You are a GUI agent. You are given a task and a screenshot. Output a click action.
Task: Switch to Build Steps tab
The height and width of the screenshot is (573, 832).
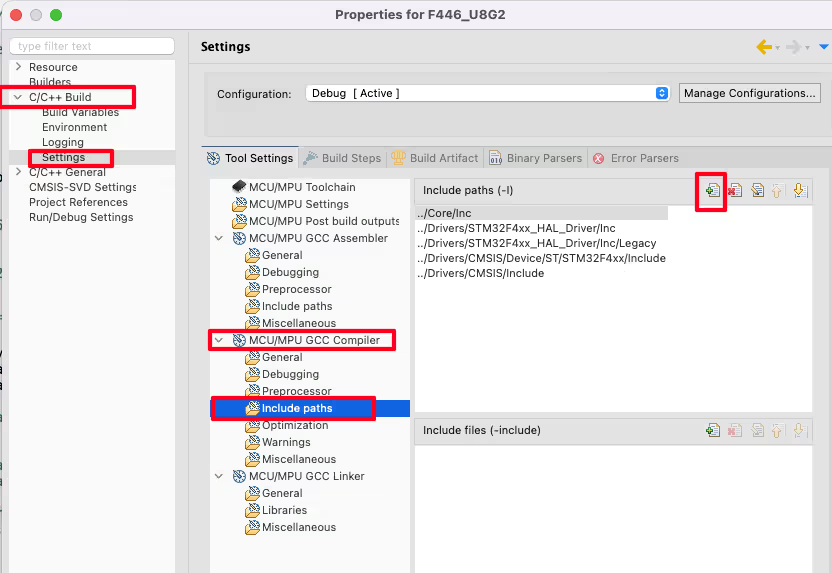342,158
